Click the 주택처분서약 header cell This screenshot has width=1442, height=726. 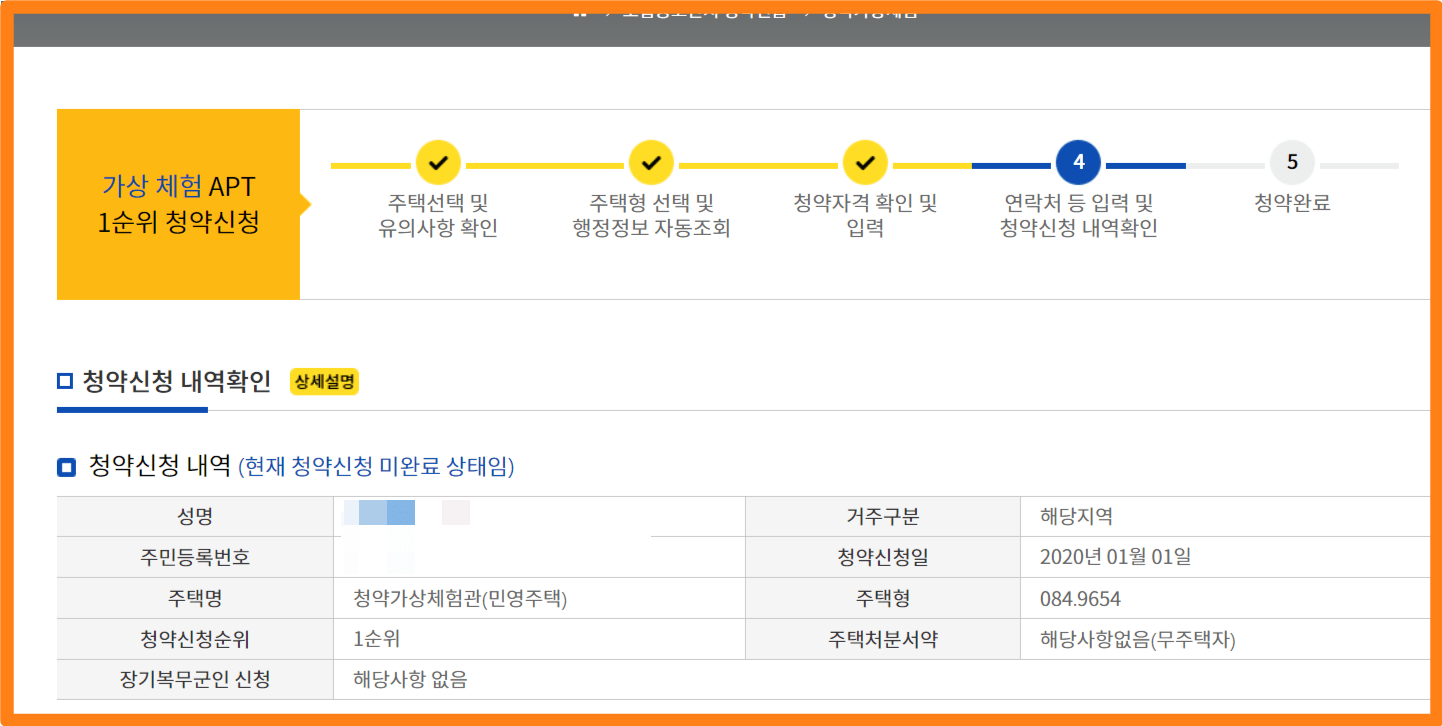(883, 639)
